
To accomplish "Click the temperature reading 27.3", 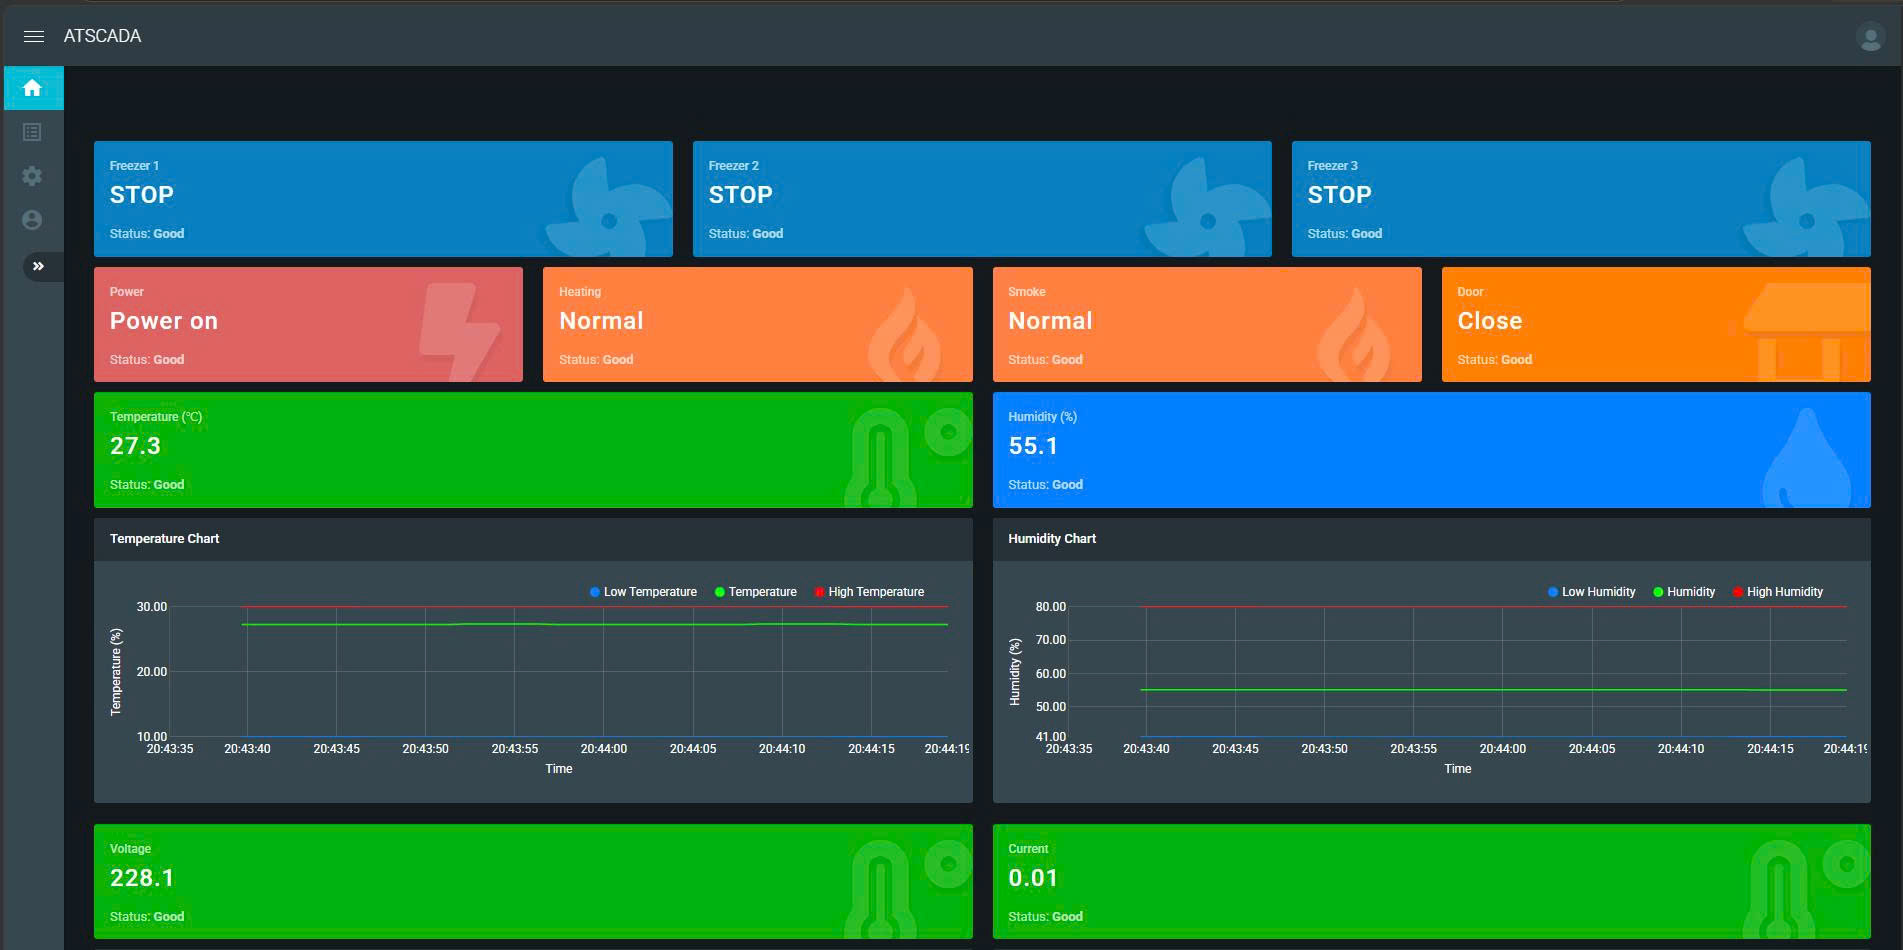I will pyautogui.click(x=136, y=446).
